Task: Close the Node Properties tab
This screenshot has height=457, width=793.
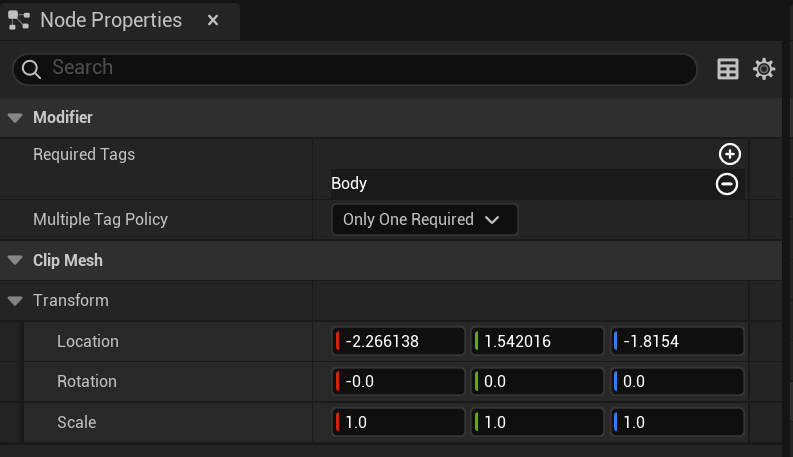Action: tap(213, 20)
